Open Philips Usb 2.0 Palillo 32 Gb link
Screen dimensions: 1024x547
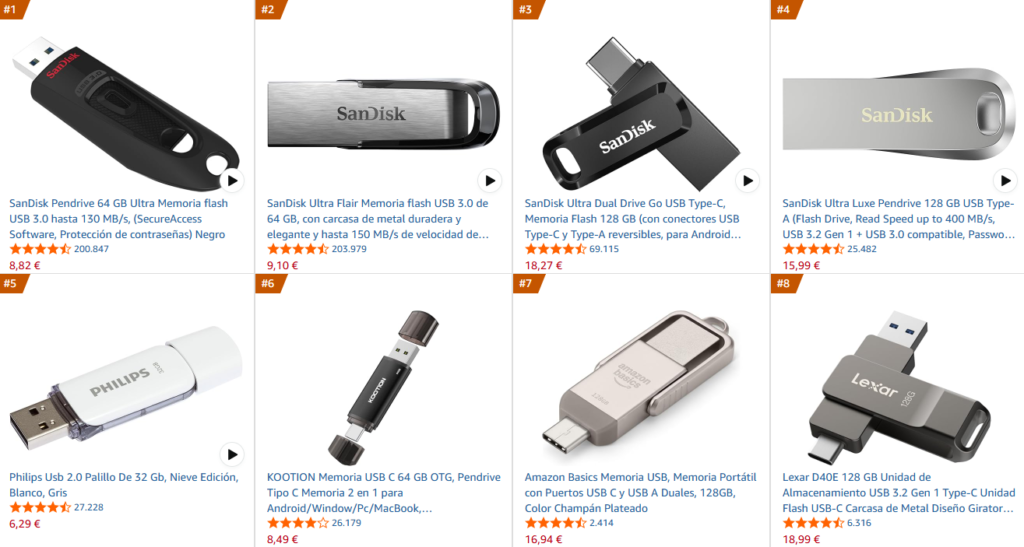pos(124,485)
